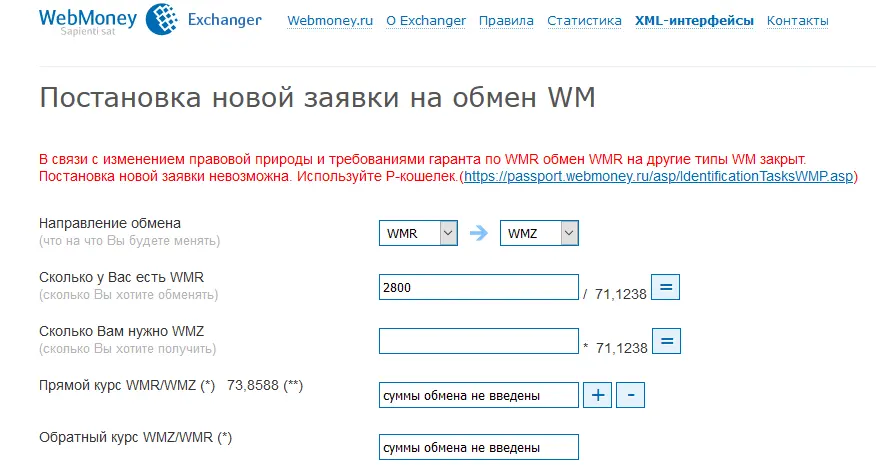Open the Статистика section
Screen dimensions: 876x470
point(584,21)
